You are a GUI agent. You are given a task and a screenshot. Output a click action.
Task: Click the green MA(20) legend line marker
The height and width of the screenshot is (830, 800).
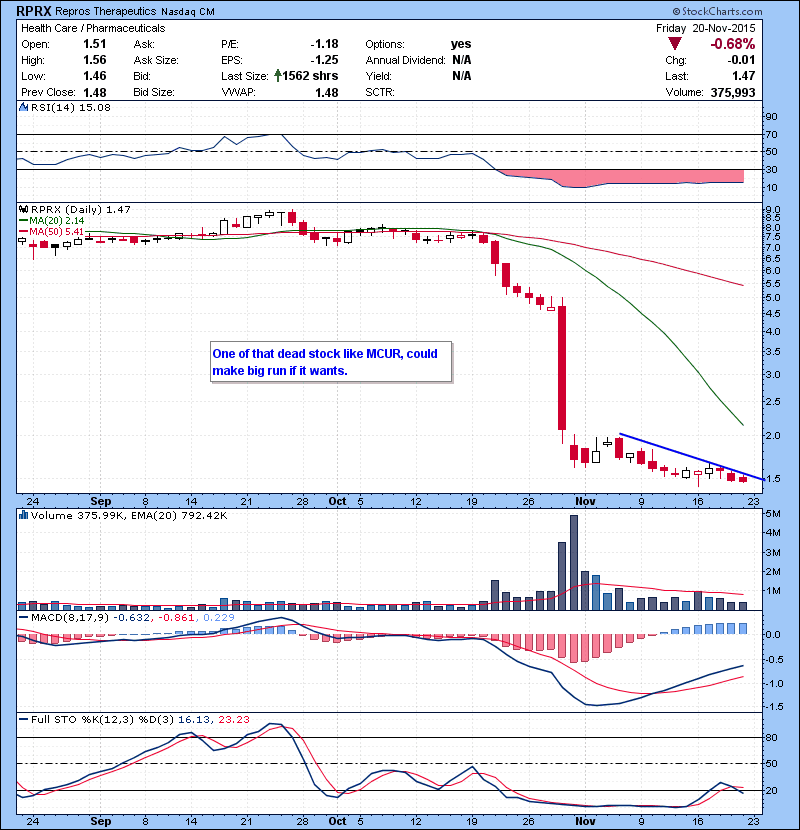click(x=23, y=221)
